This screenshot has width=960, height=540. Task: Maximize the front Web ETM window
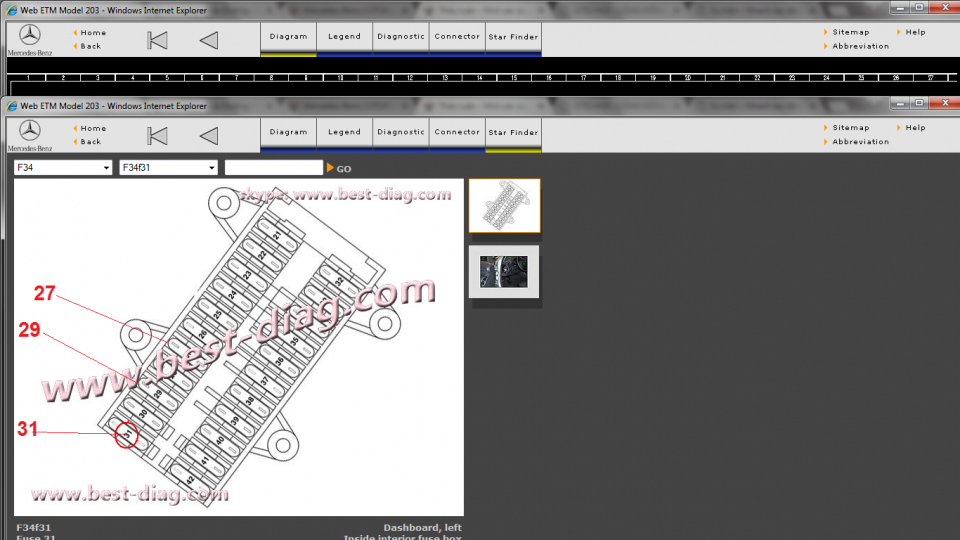pos(919,103)
